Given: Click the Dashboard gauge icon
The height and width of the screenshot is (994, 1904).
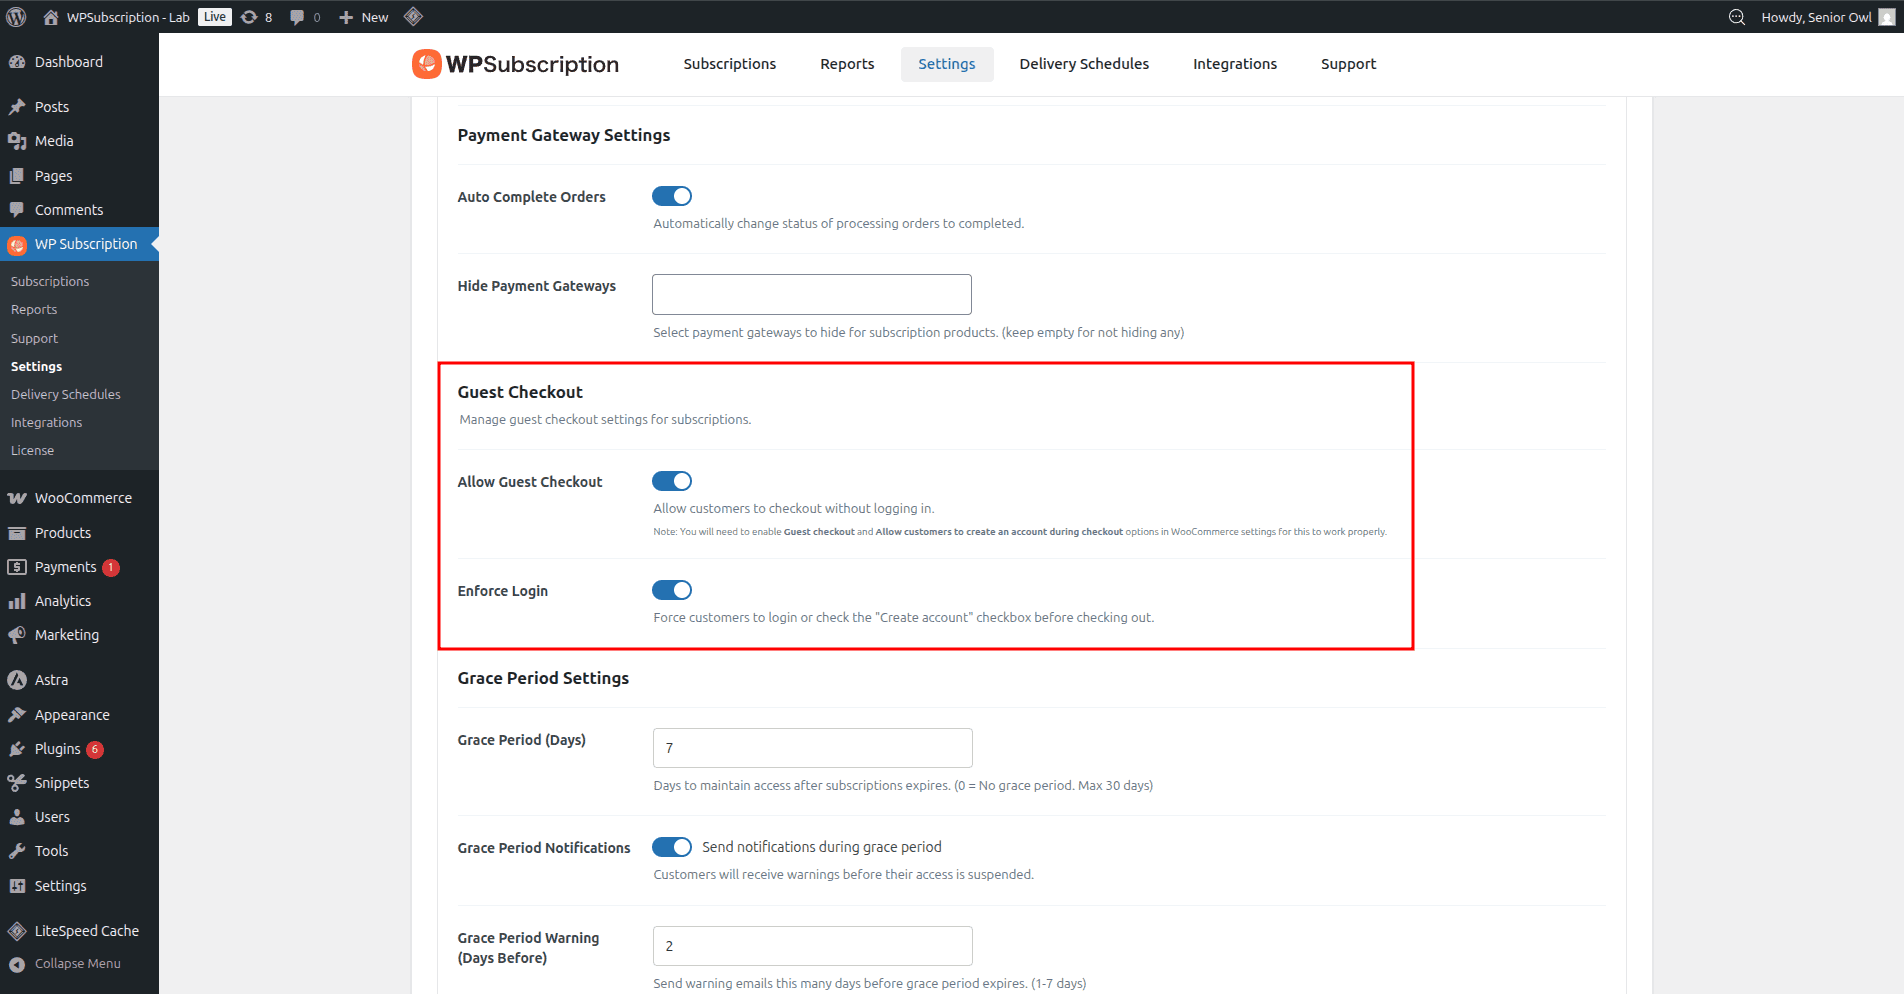Looking at the screenshot, I should [x=17, y=62].
